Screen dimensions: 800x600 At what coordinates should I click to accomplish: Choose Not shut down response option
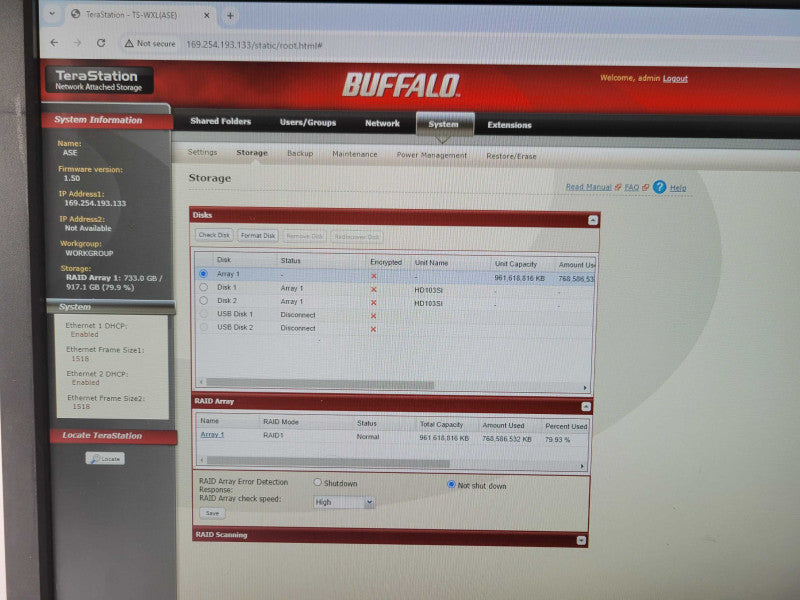[451, 484]
